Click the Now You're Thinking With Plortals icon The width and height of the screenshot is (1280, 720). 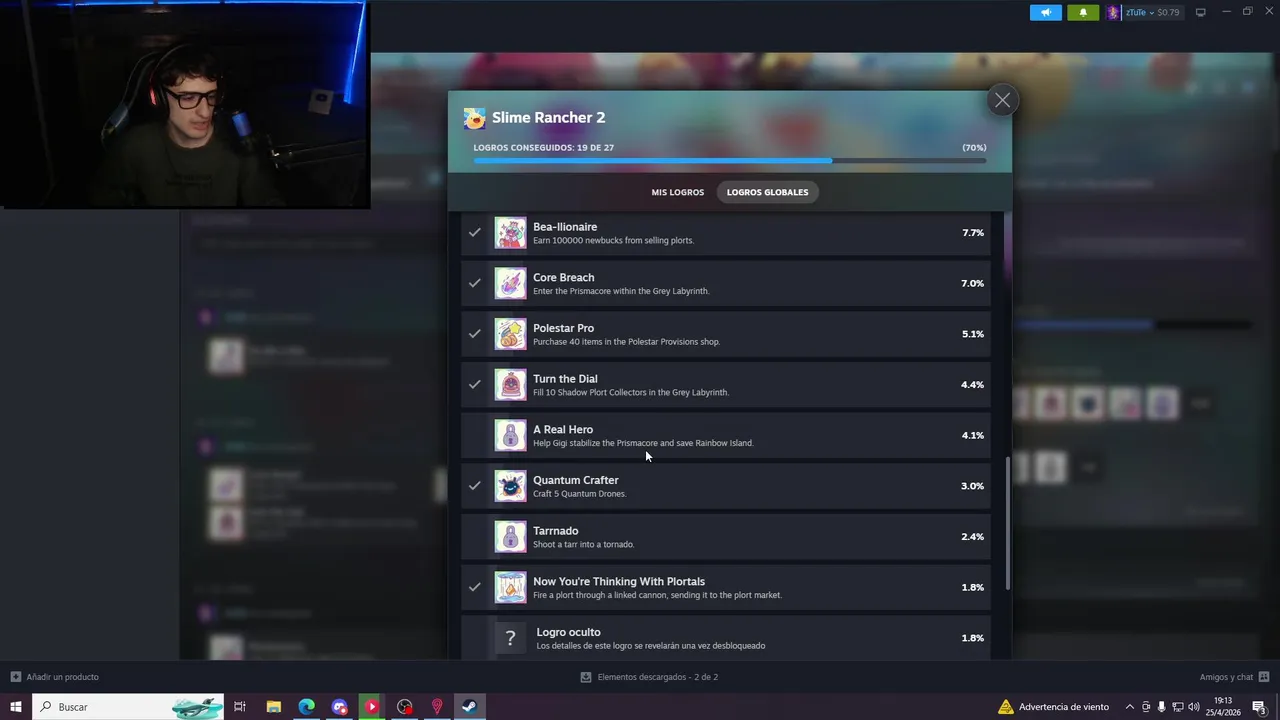coord(510,587)
